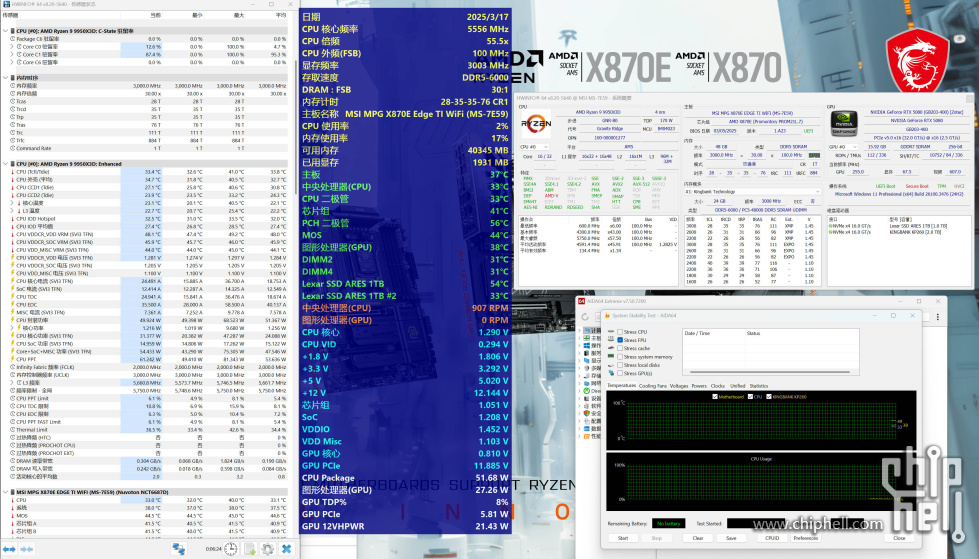Enable Stress local disks checkbox
This screenshot has height=559, width=979.
[x=620, y=365]
